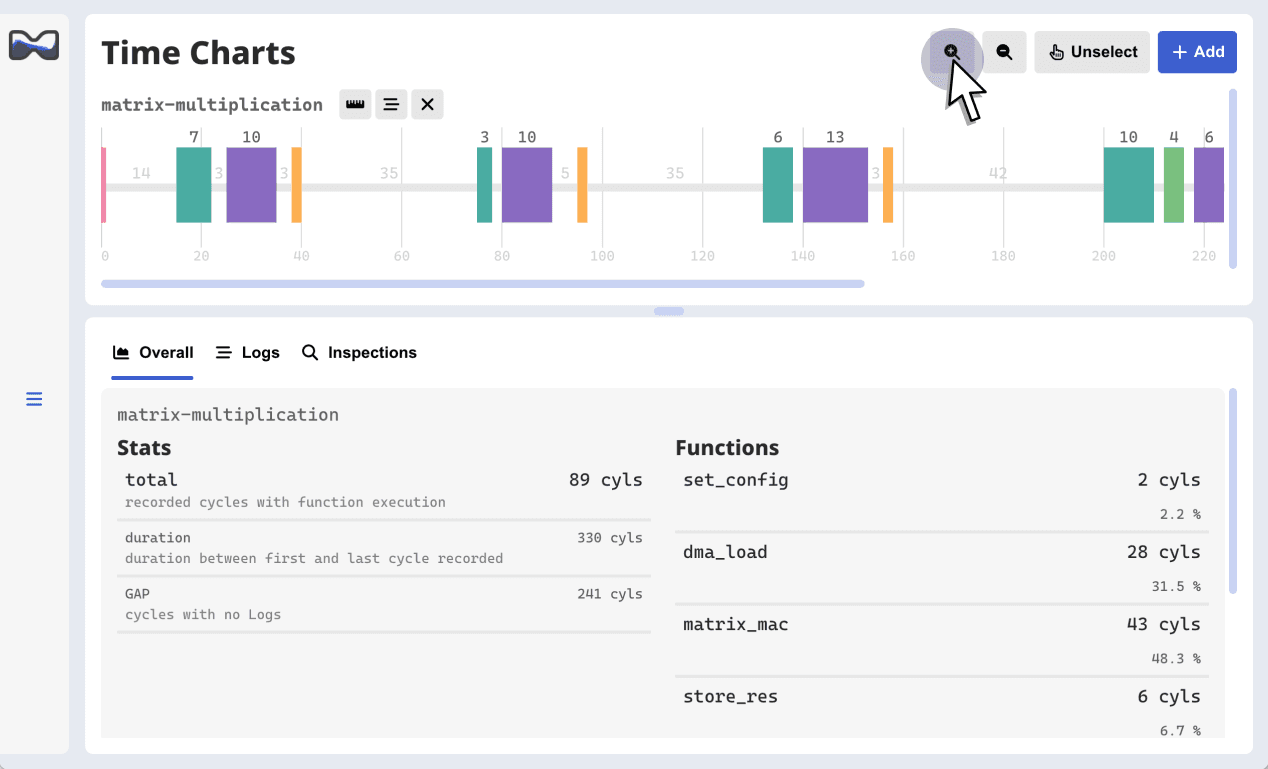Click the pink block at timeline start

coord(103,185)
